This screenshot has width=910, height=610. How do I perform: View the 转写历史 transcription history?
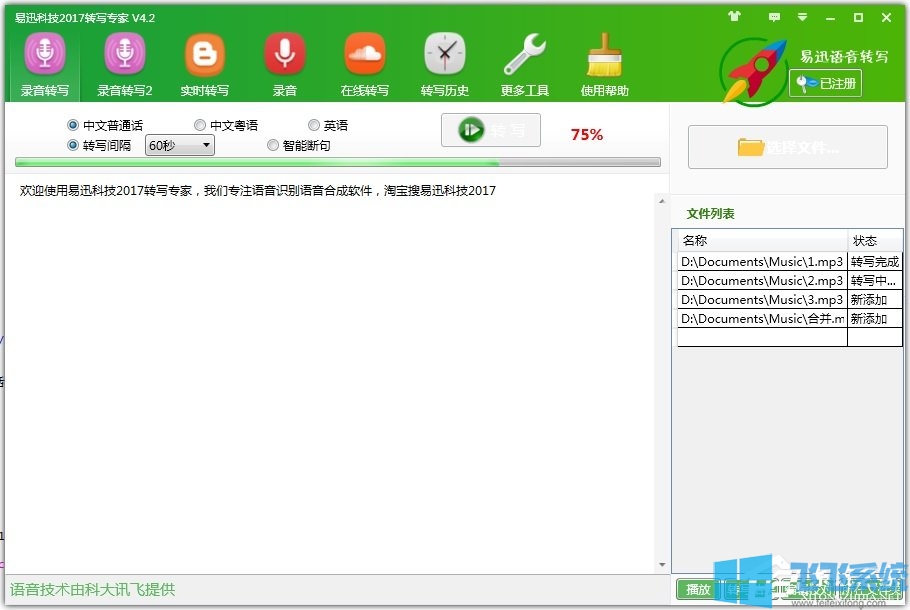pos(444,62)
